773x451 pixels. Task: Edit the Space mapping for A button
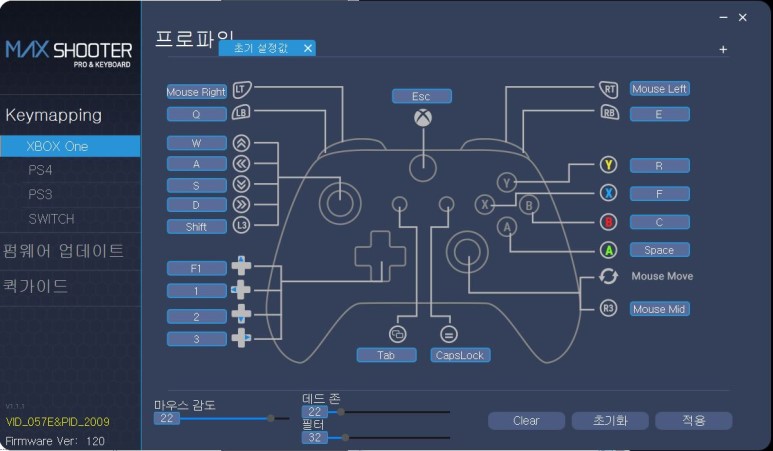tap(660, 250)
